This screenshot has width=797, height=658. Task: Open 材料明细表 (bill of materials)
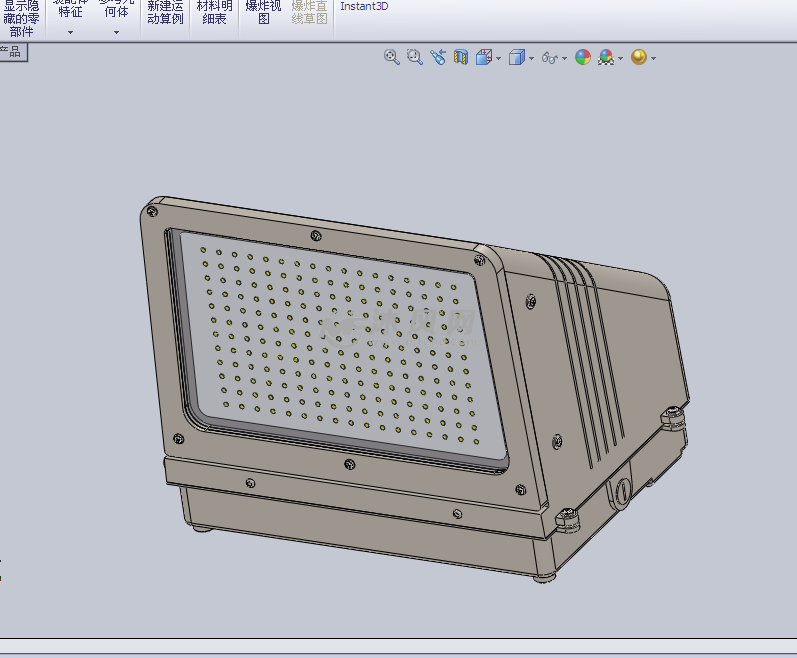pos(214,12)
